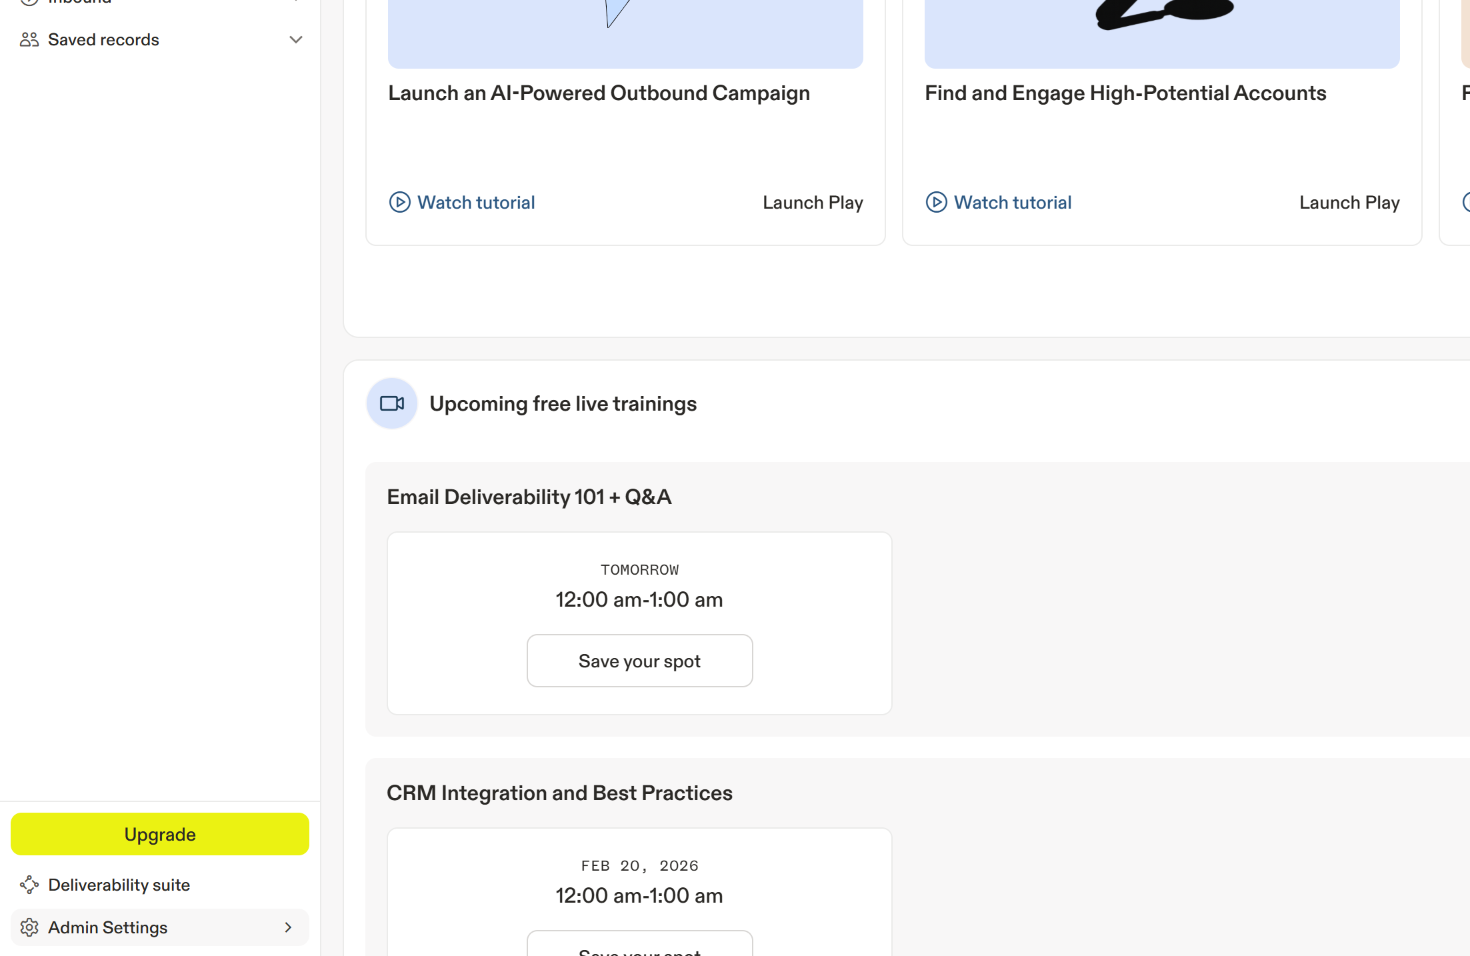Click the CRM Integration and Best Practices heading
Screen dimensions: 1470x956
(x=559, y=793)
